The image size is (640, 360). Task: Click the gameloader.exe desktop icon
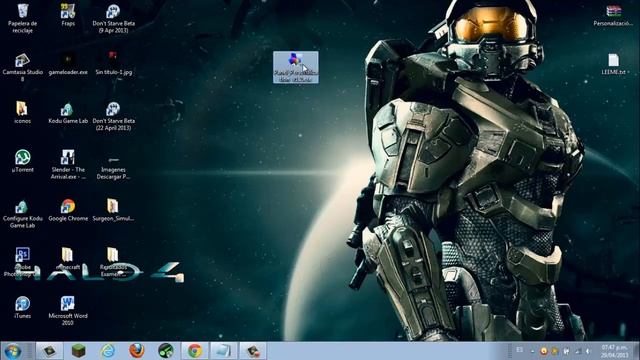tap(68, 64)
